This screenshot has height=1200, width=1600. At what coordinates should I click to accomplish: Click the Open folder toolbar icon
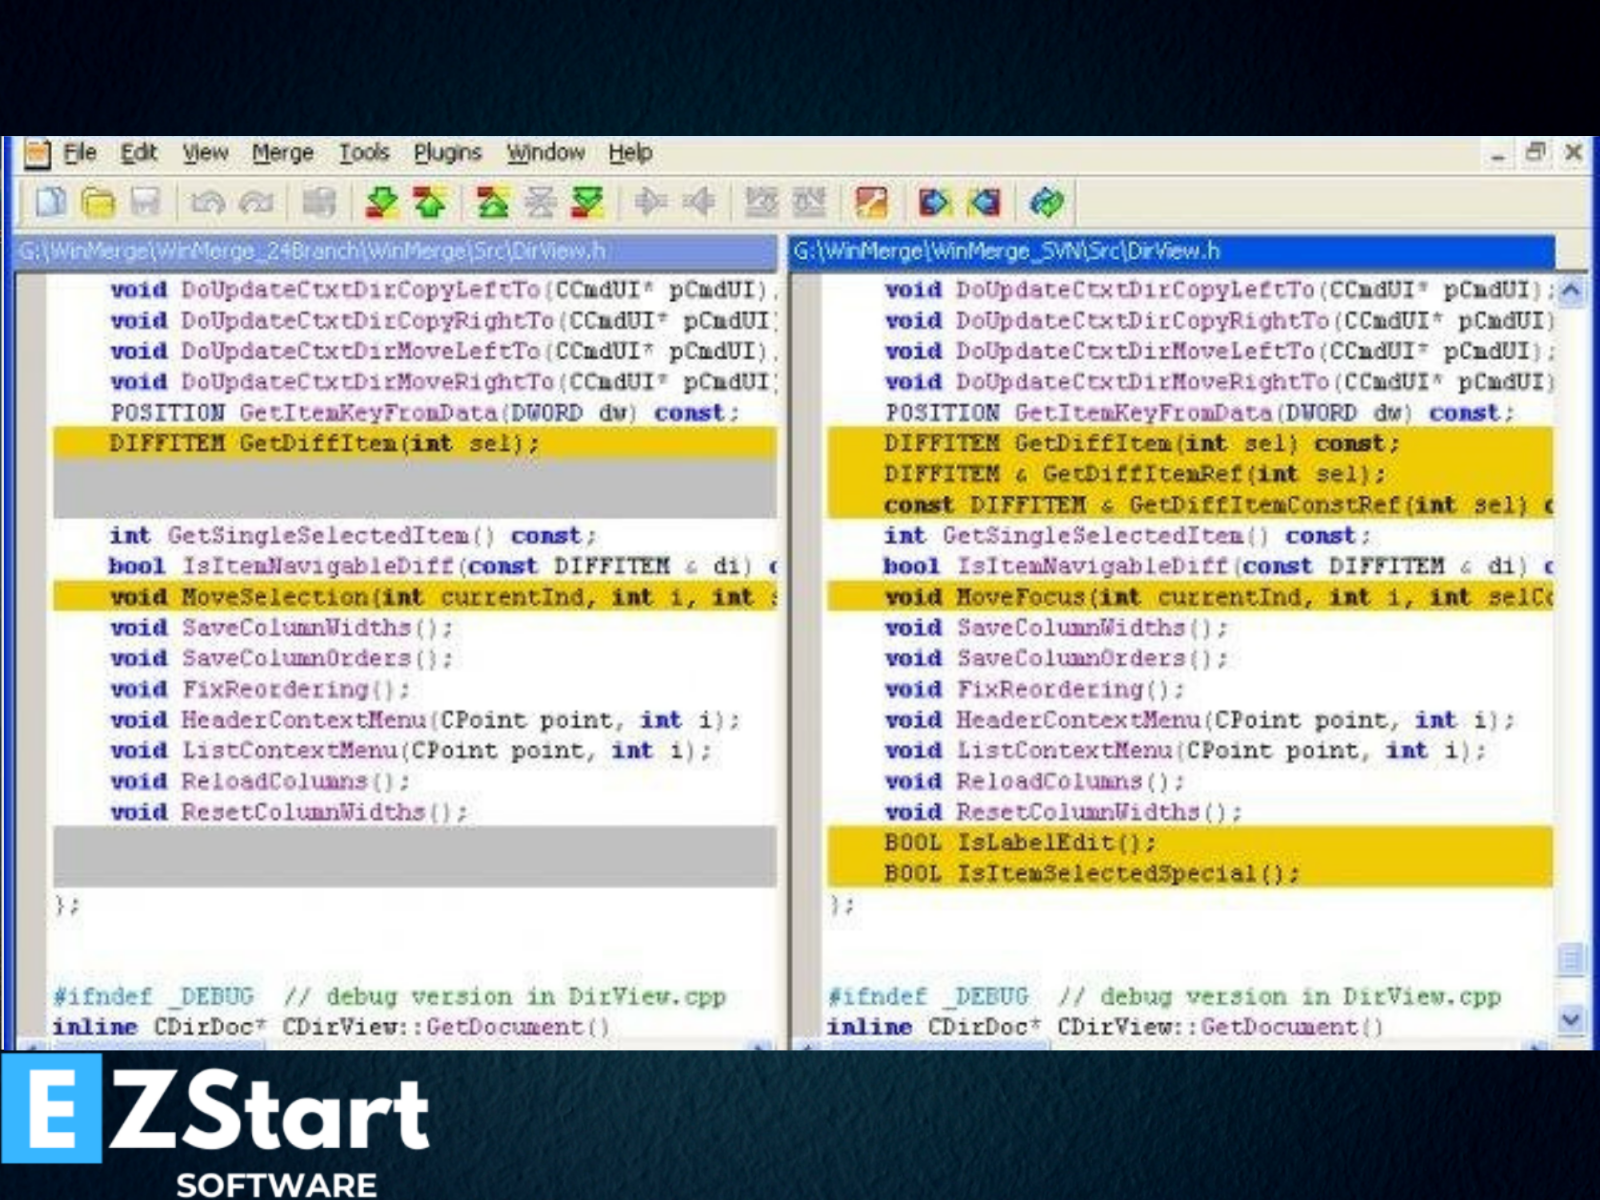pyautogui.click(x=98, y=203)
